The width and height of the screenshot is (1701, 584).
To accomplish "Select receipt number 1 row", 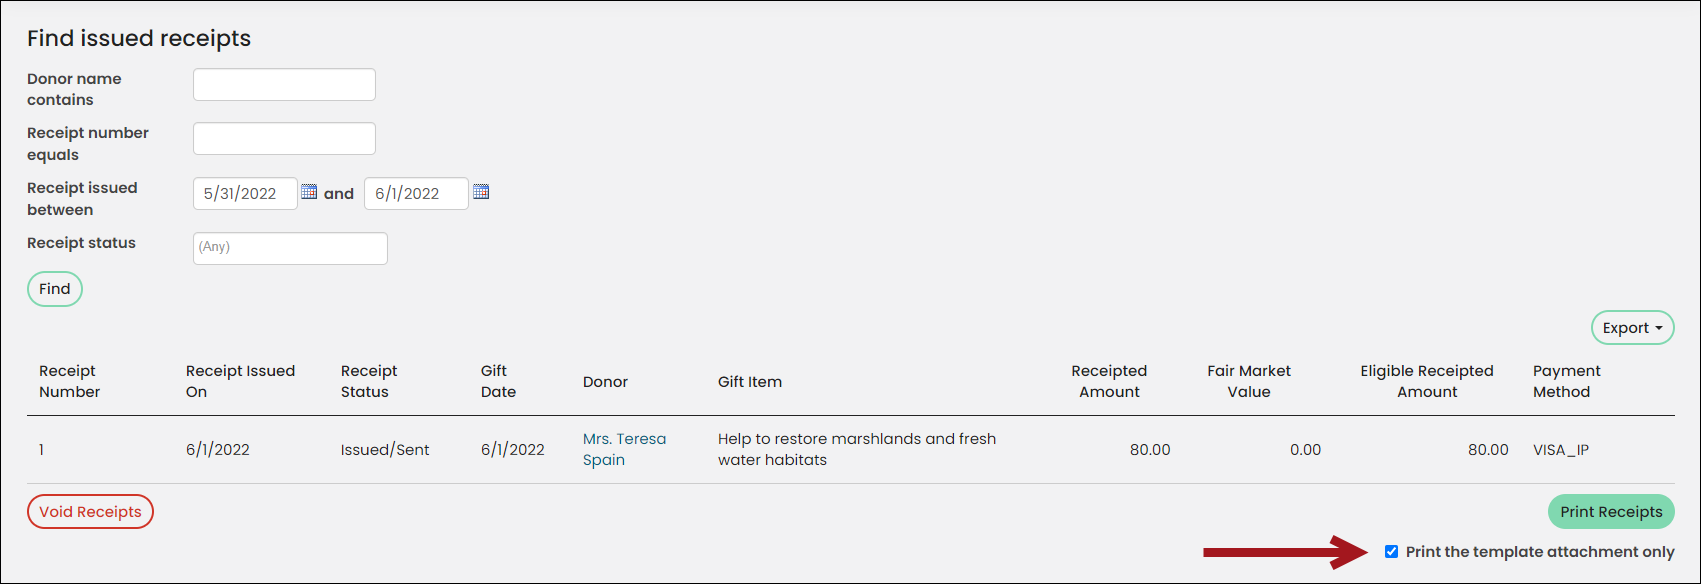I will (x=850, y=450).
